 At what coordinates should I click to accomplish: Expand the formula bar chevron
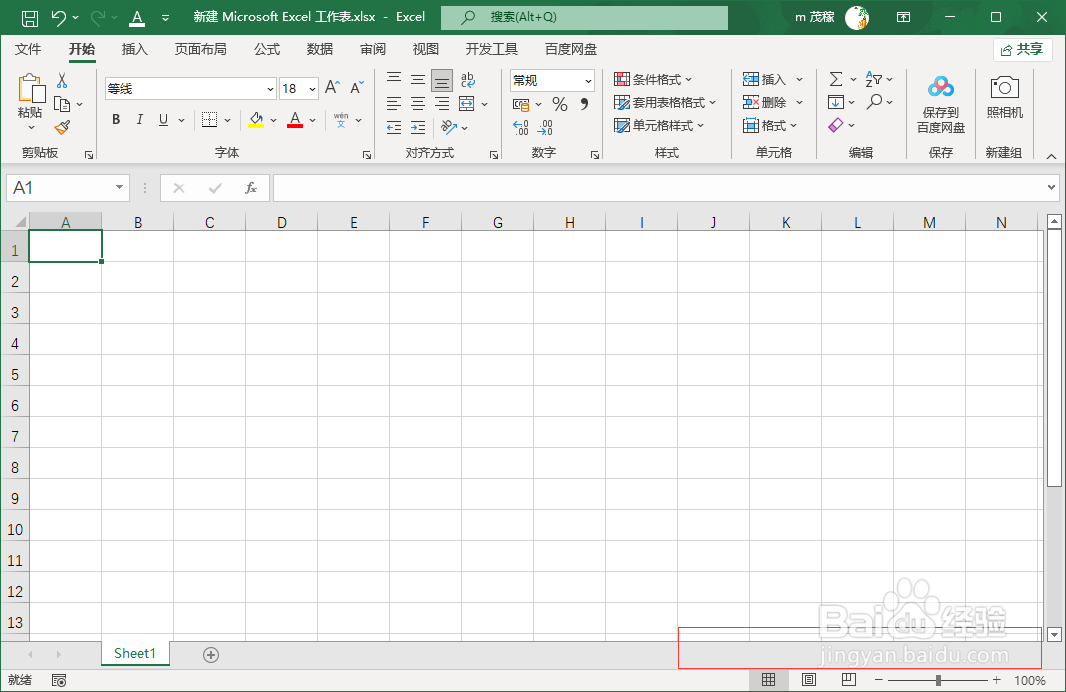(1051, 188)
